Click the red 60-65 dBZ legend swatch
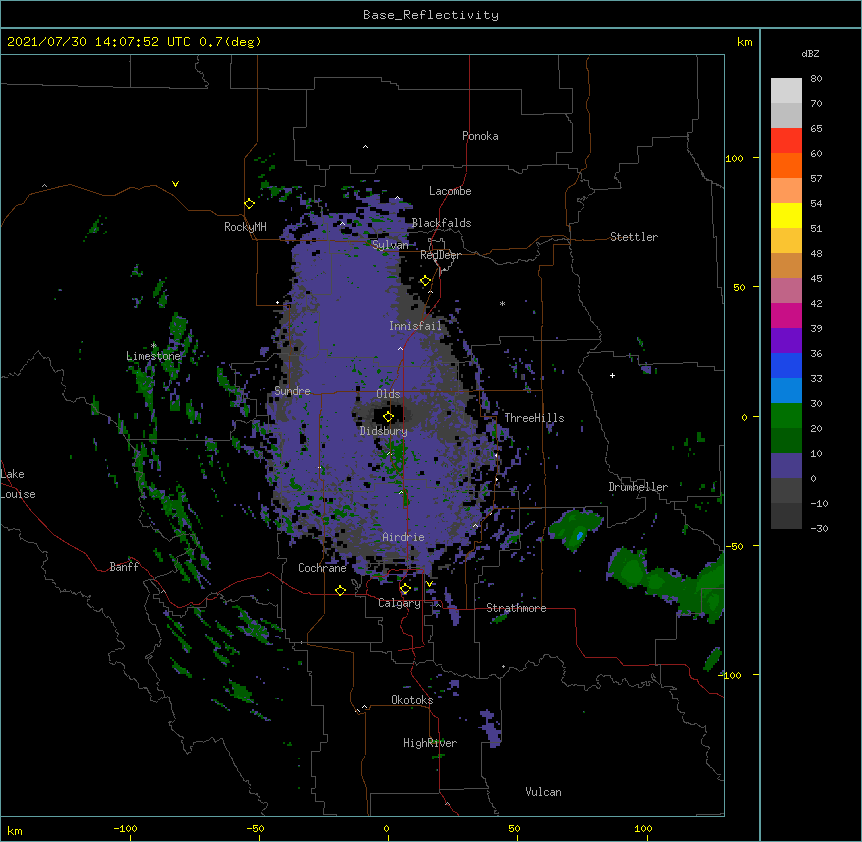 tap(786, 140)
